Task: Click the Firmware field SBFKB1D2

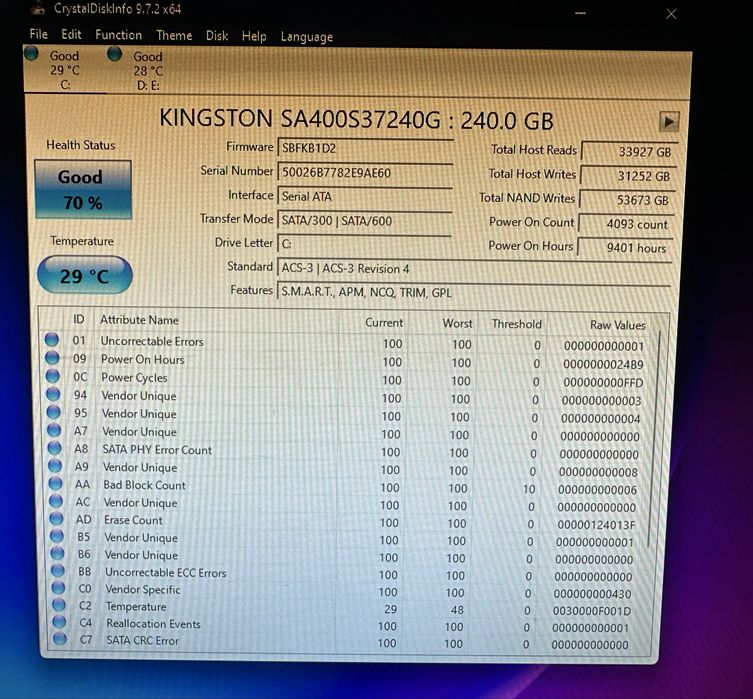Action: click(x=365, y=148)
